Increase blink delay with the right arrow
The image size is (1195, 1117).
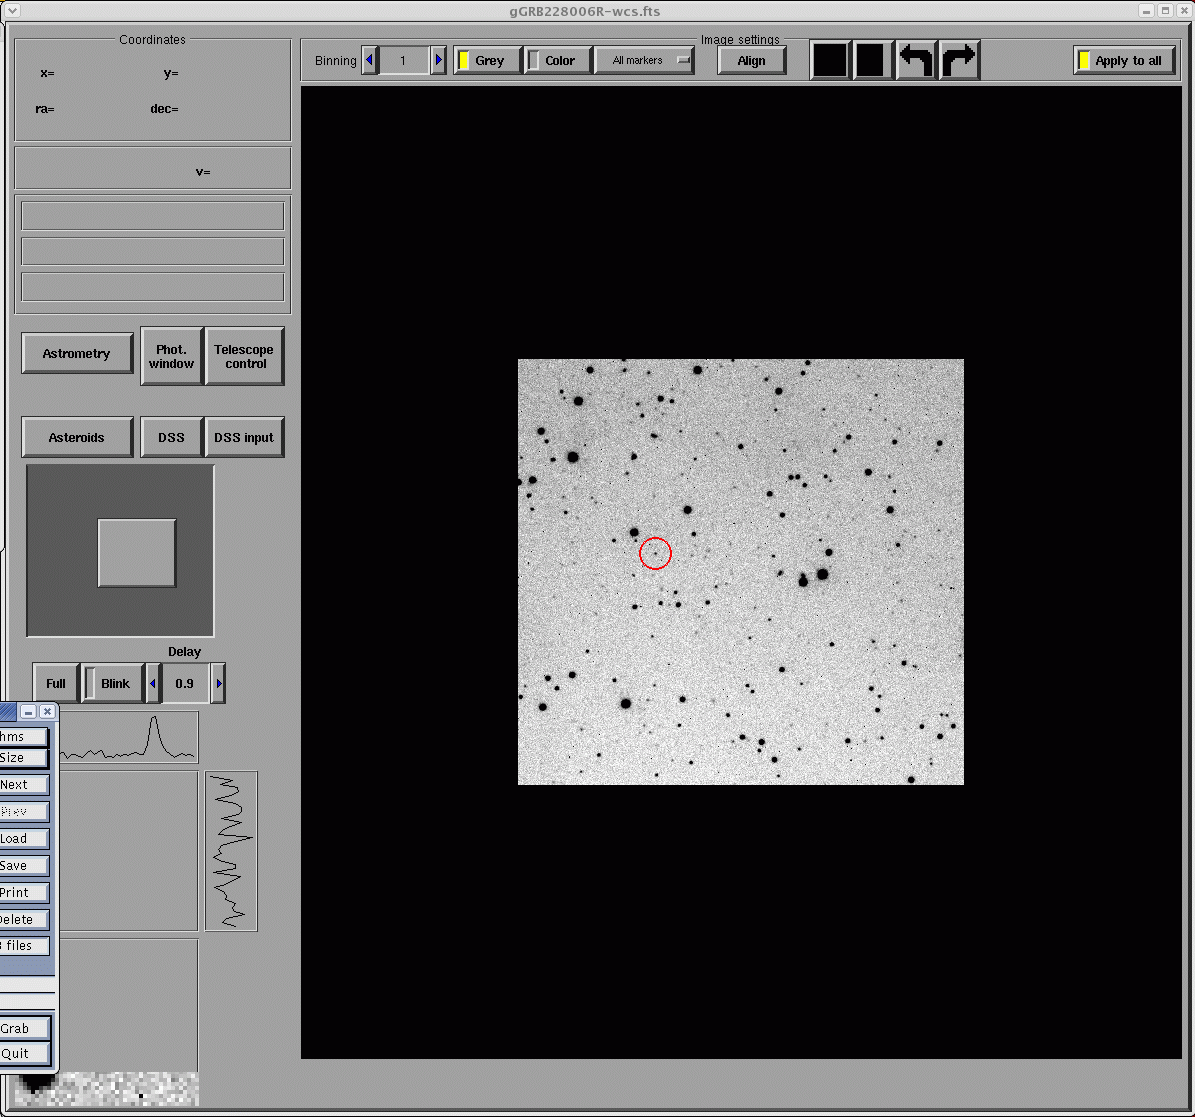(219, 683)
